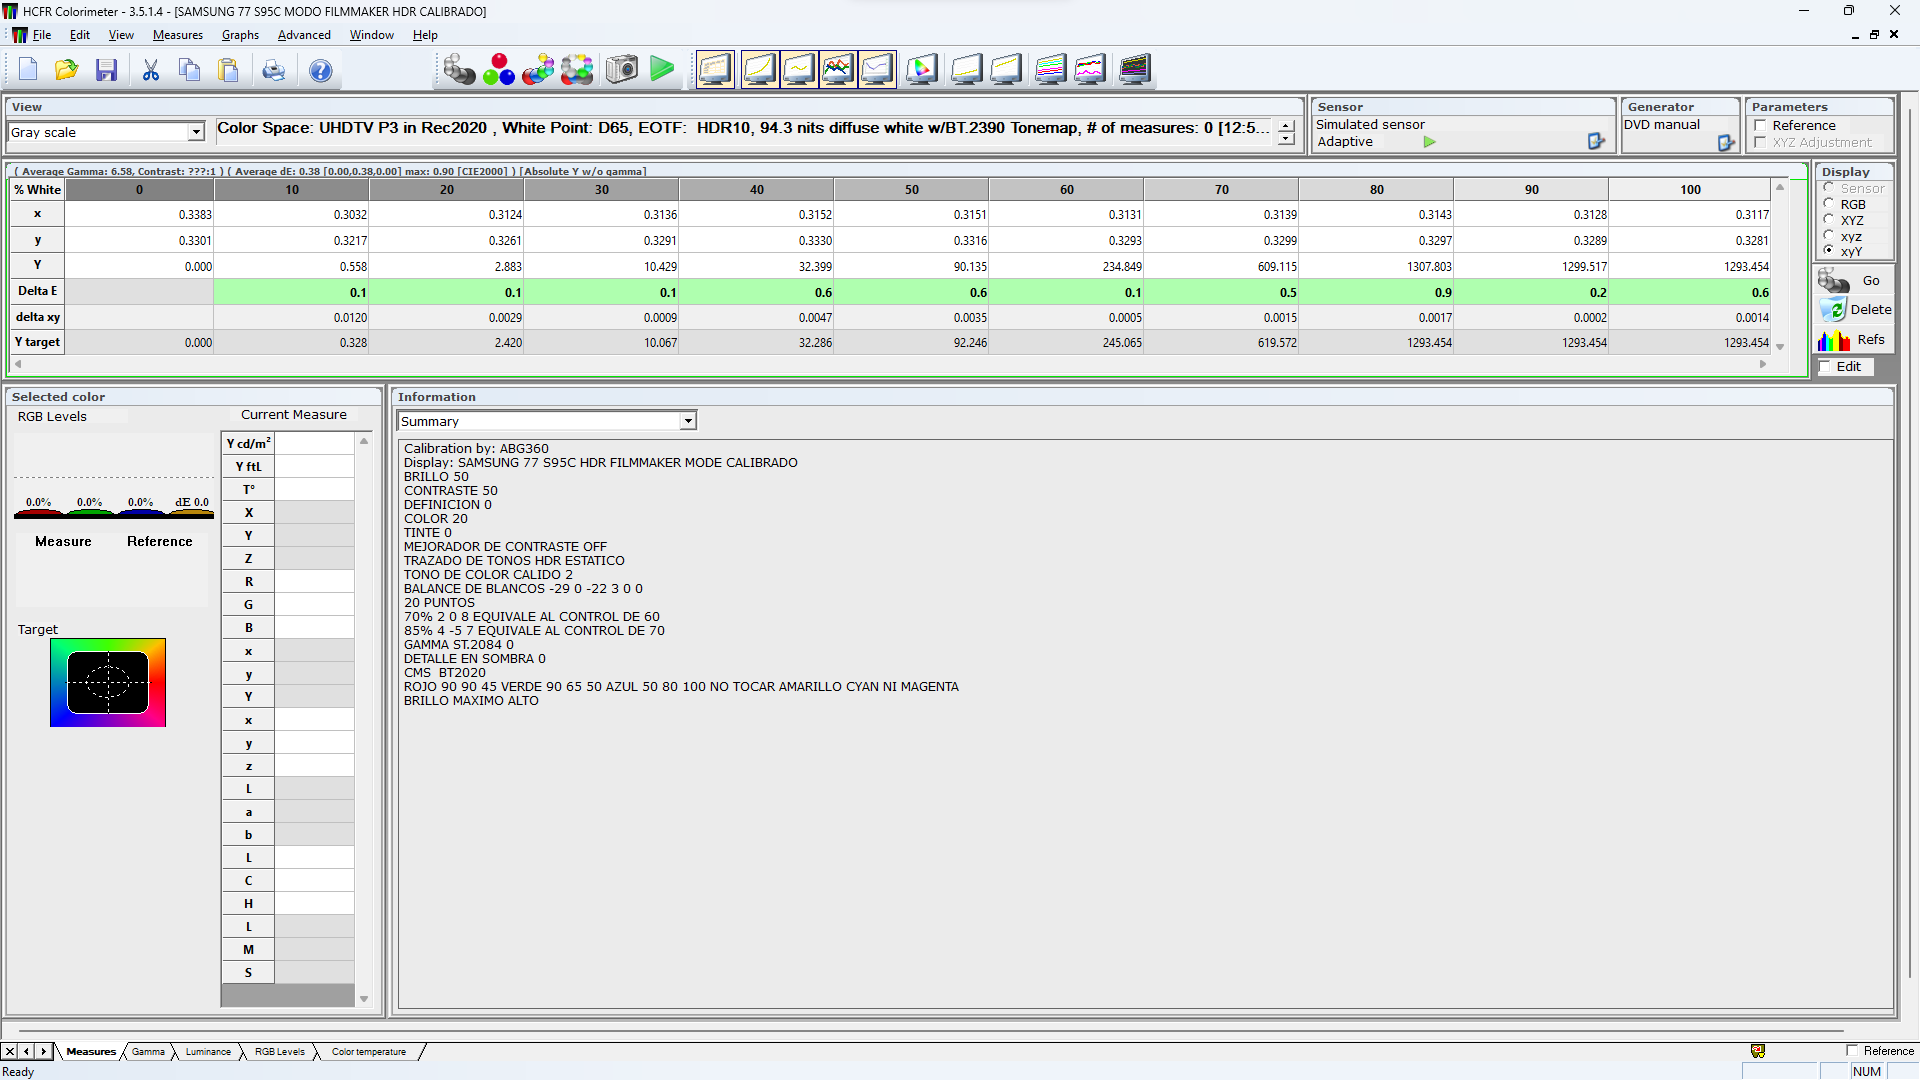Measure secondary colors with the multicolor spheres icon
Viewport: 1920px width, 1080px height.
pos(538,69)
